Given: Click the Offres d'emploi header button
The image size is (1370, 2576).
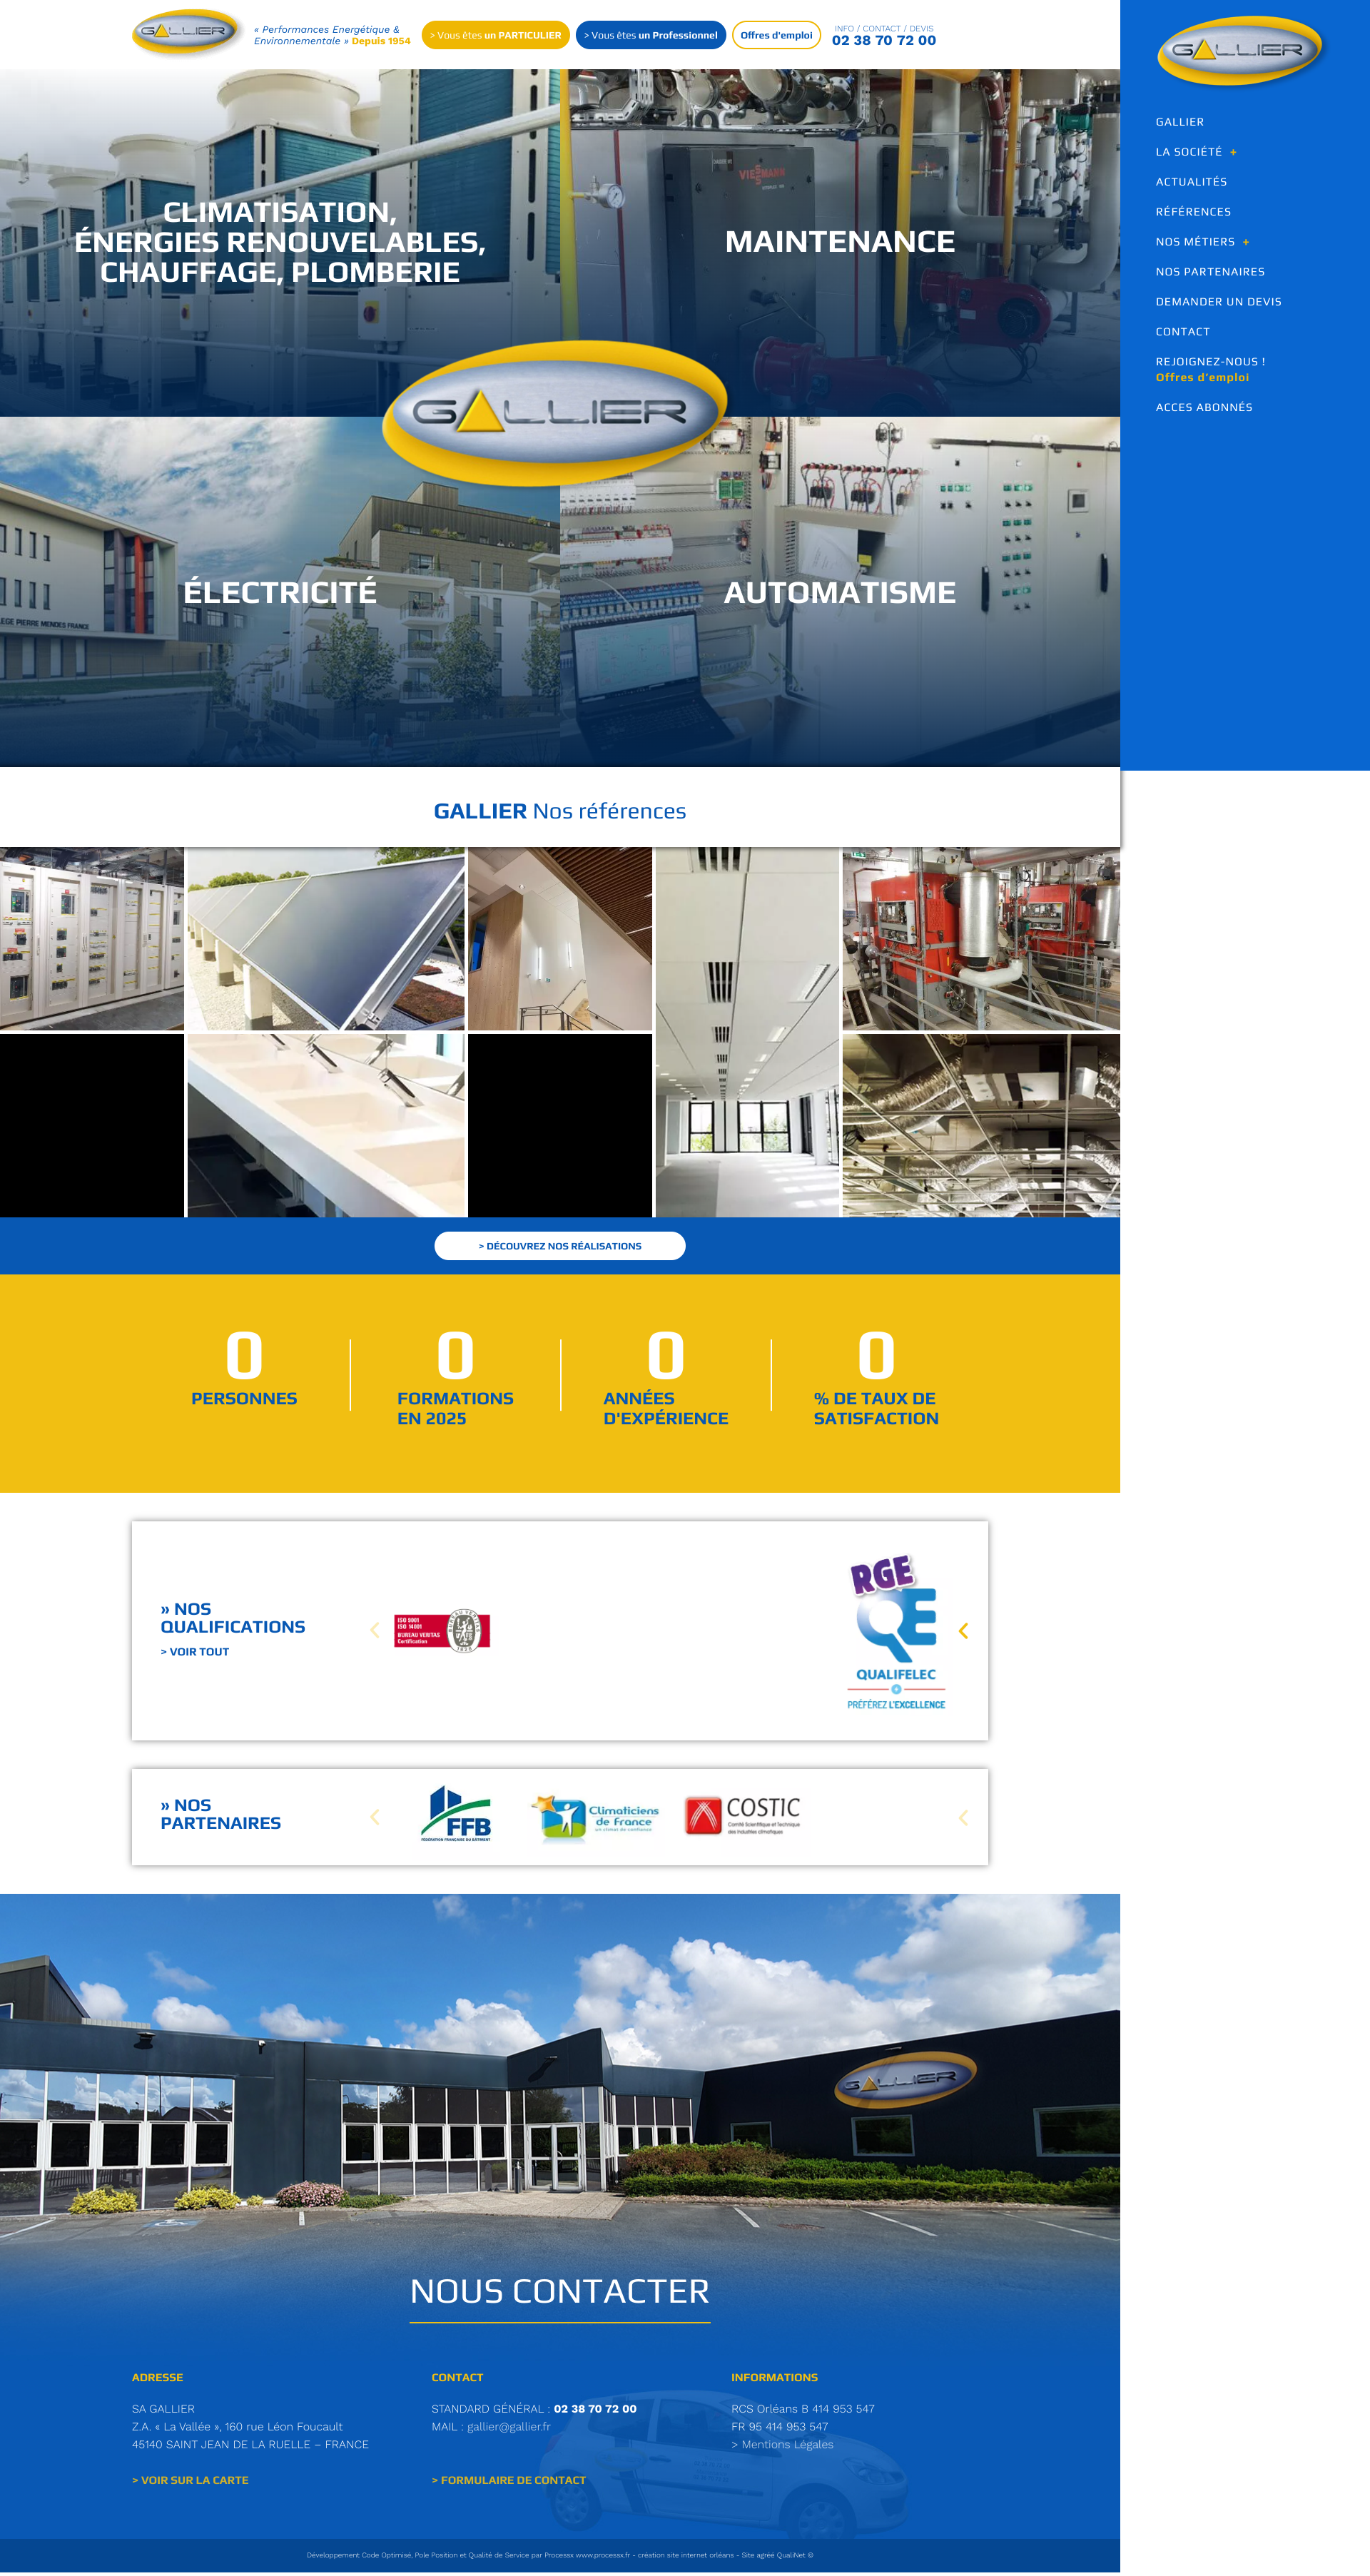Looking at the screenshot, I should tap(777, 35).
